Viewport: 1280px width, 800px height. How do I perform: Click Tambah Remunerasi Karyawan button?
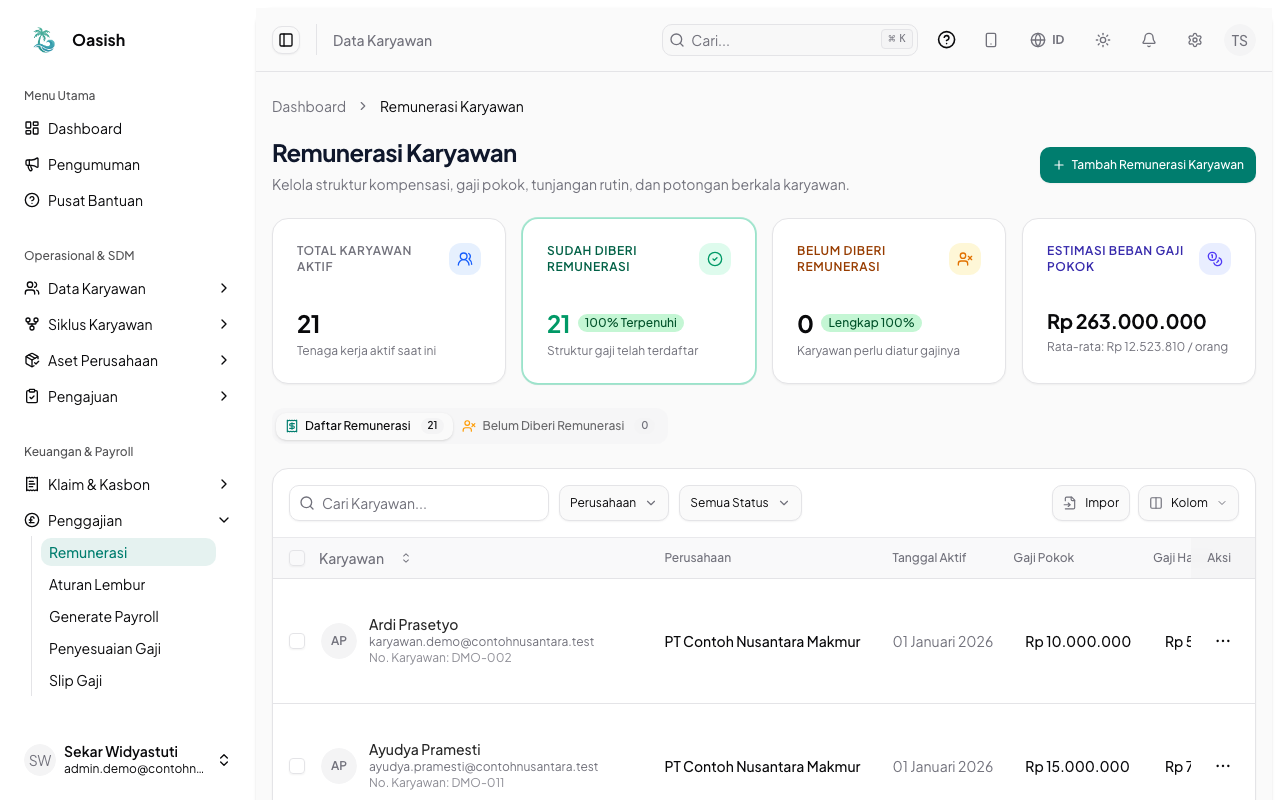tap(1148, 165)
